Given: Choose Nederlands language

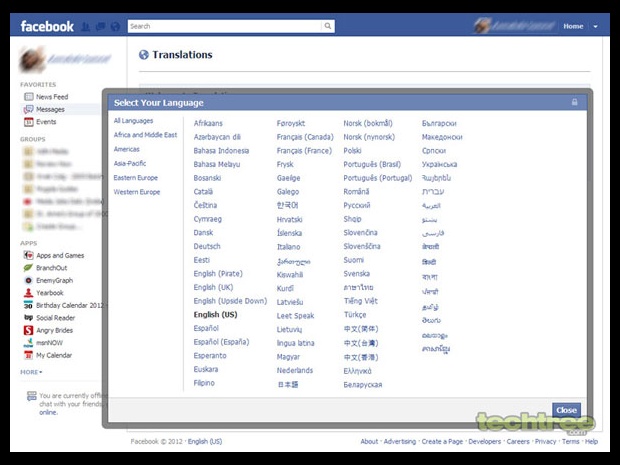Looking at the screenshot, I should 295,370.
